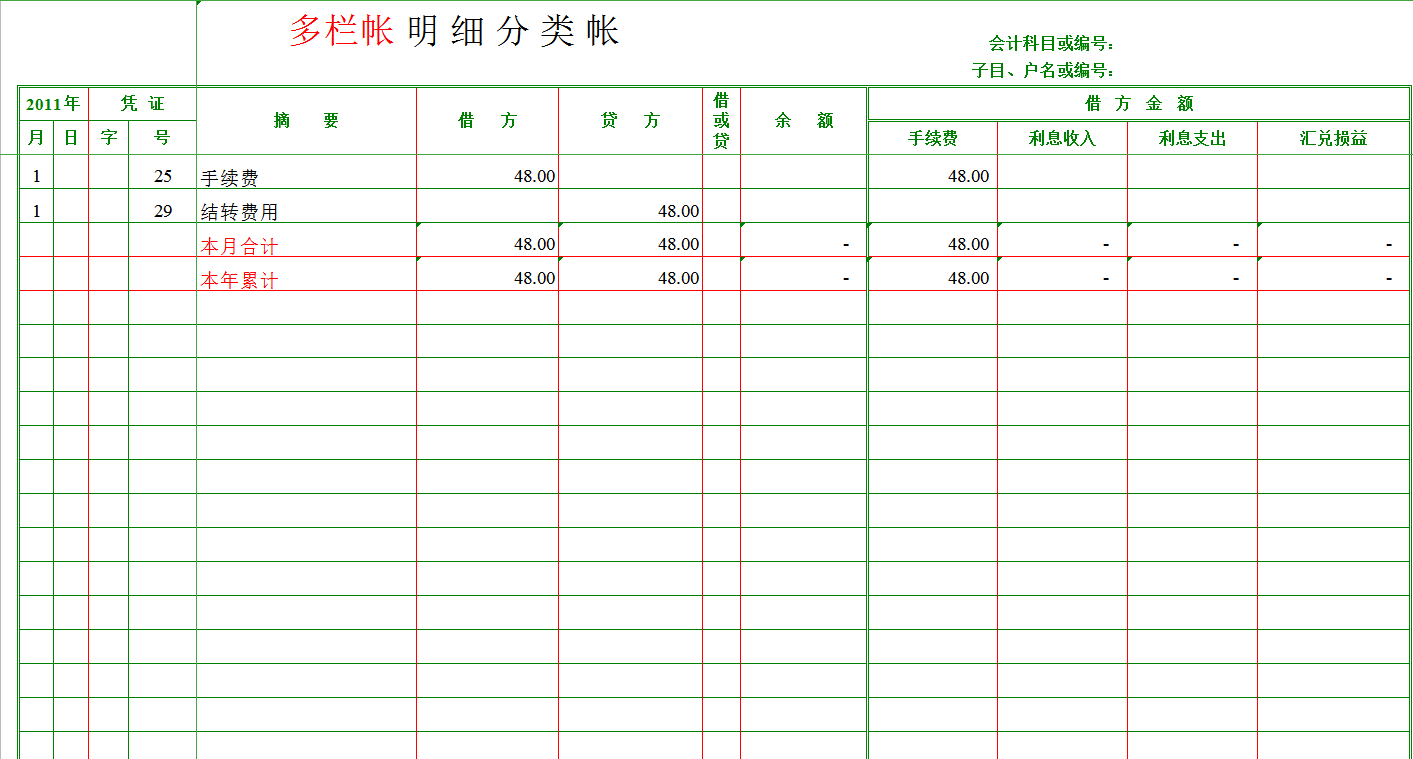Select the "借方金额" merged header cell
Image resolution: width=1413 pixels, height=759 pixels.
[1140, 102]
